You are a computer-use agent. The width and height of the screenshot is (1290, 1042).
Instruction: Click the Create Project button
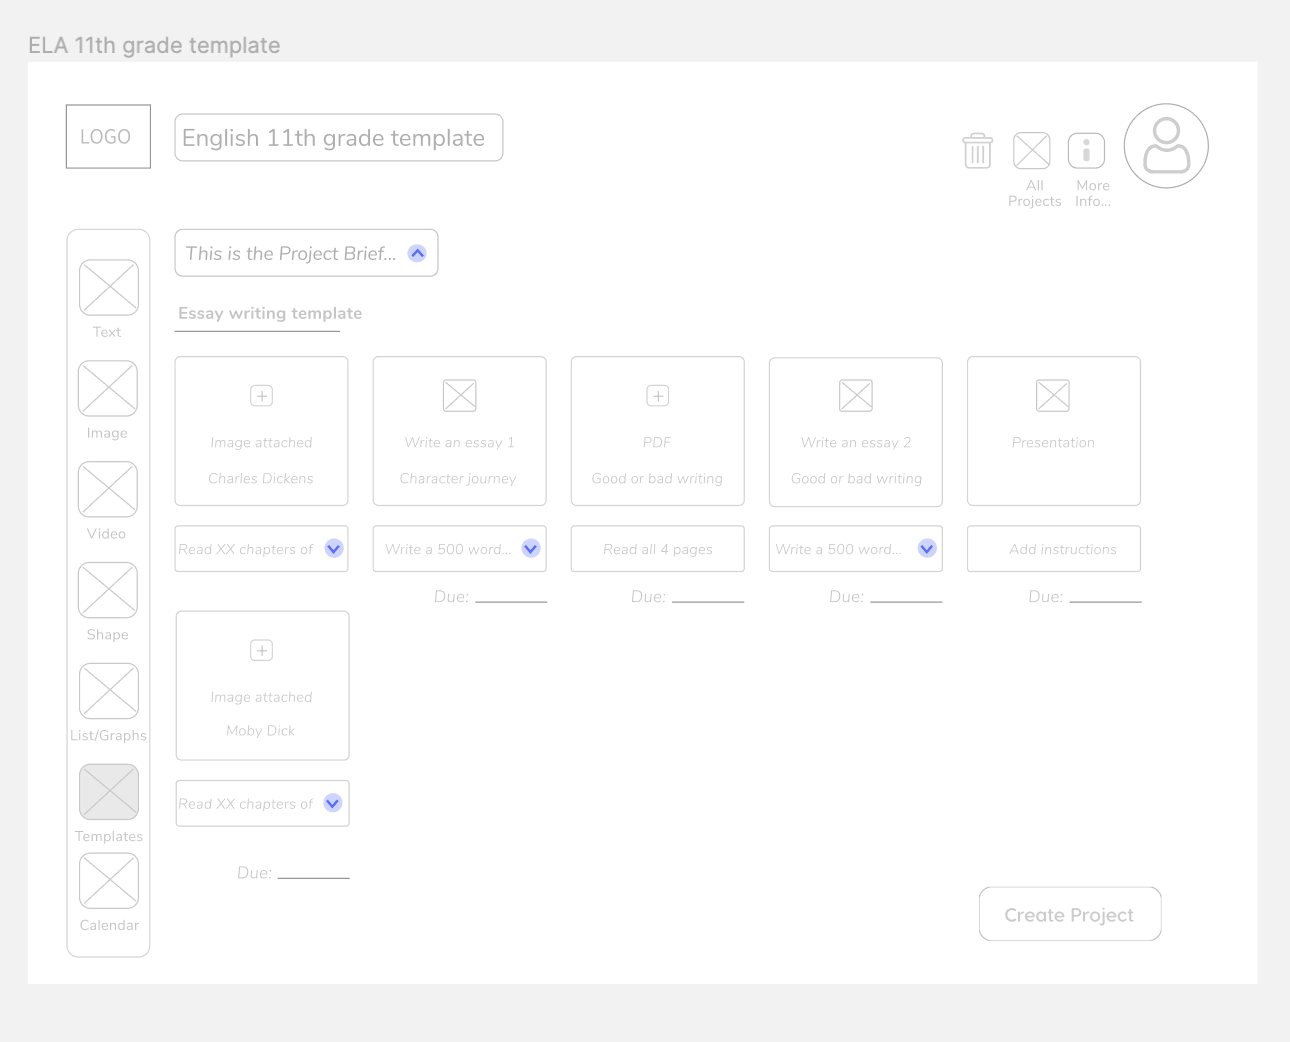(x=1070, y=914)
